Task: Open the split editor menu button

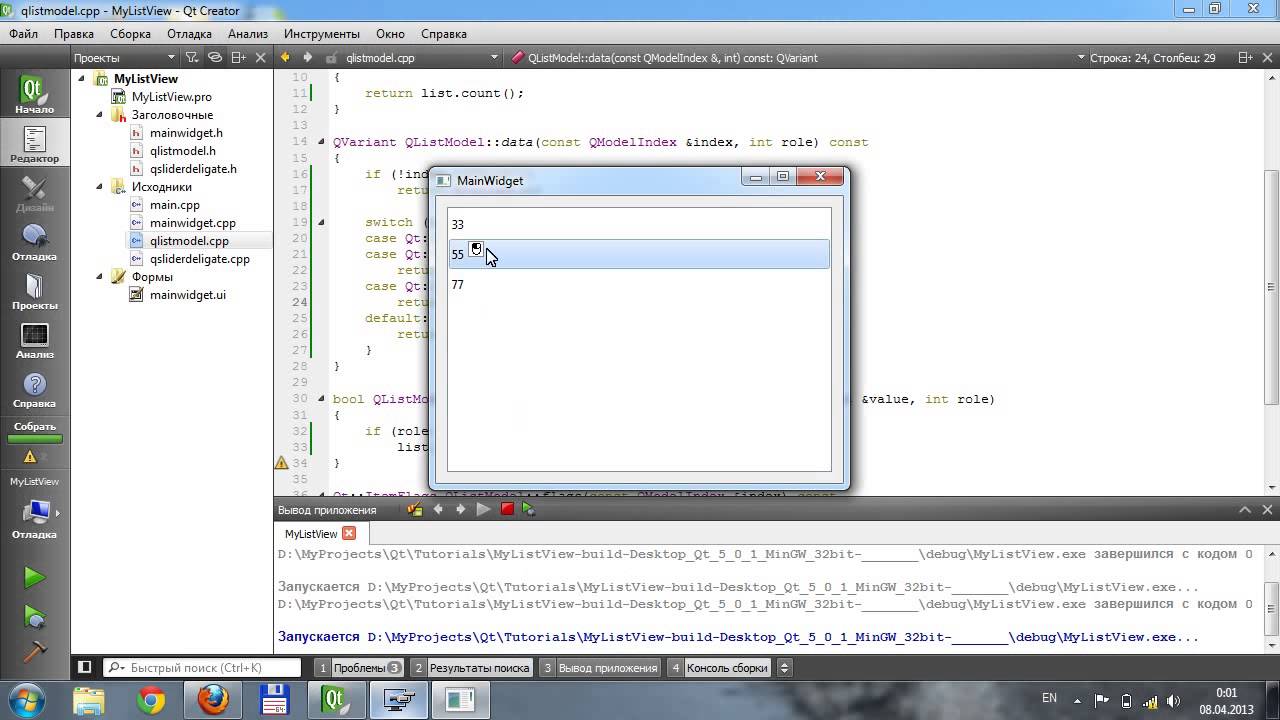Action: pyautogui.click(x=1244, y=58)
